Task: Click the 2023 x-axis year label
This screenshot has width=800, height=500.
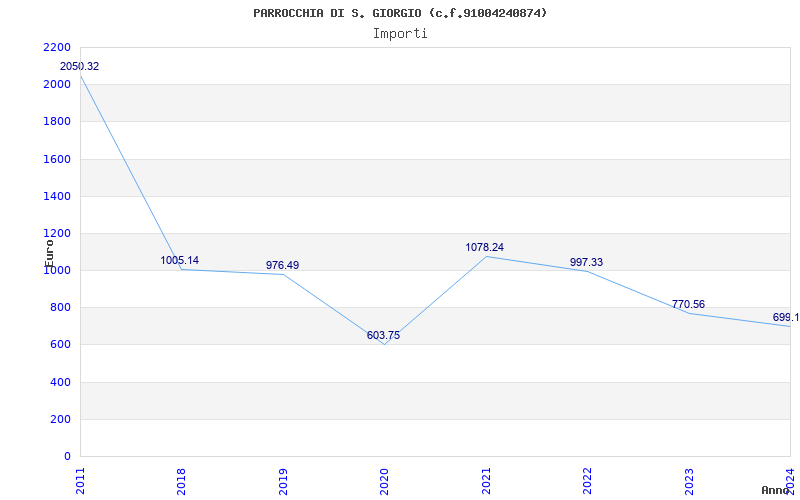Action: 689,481
